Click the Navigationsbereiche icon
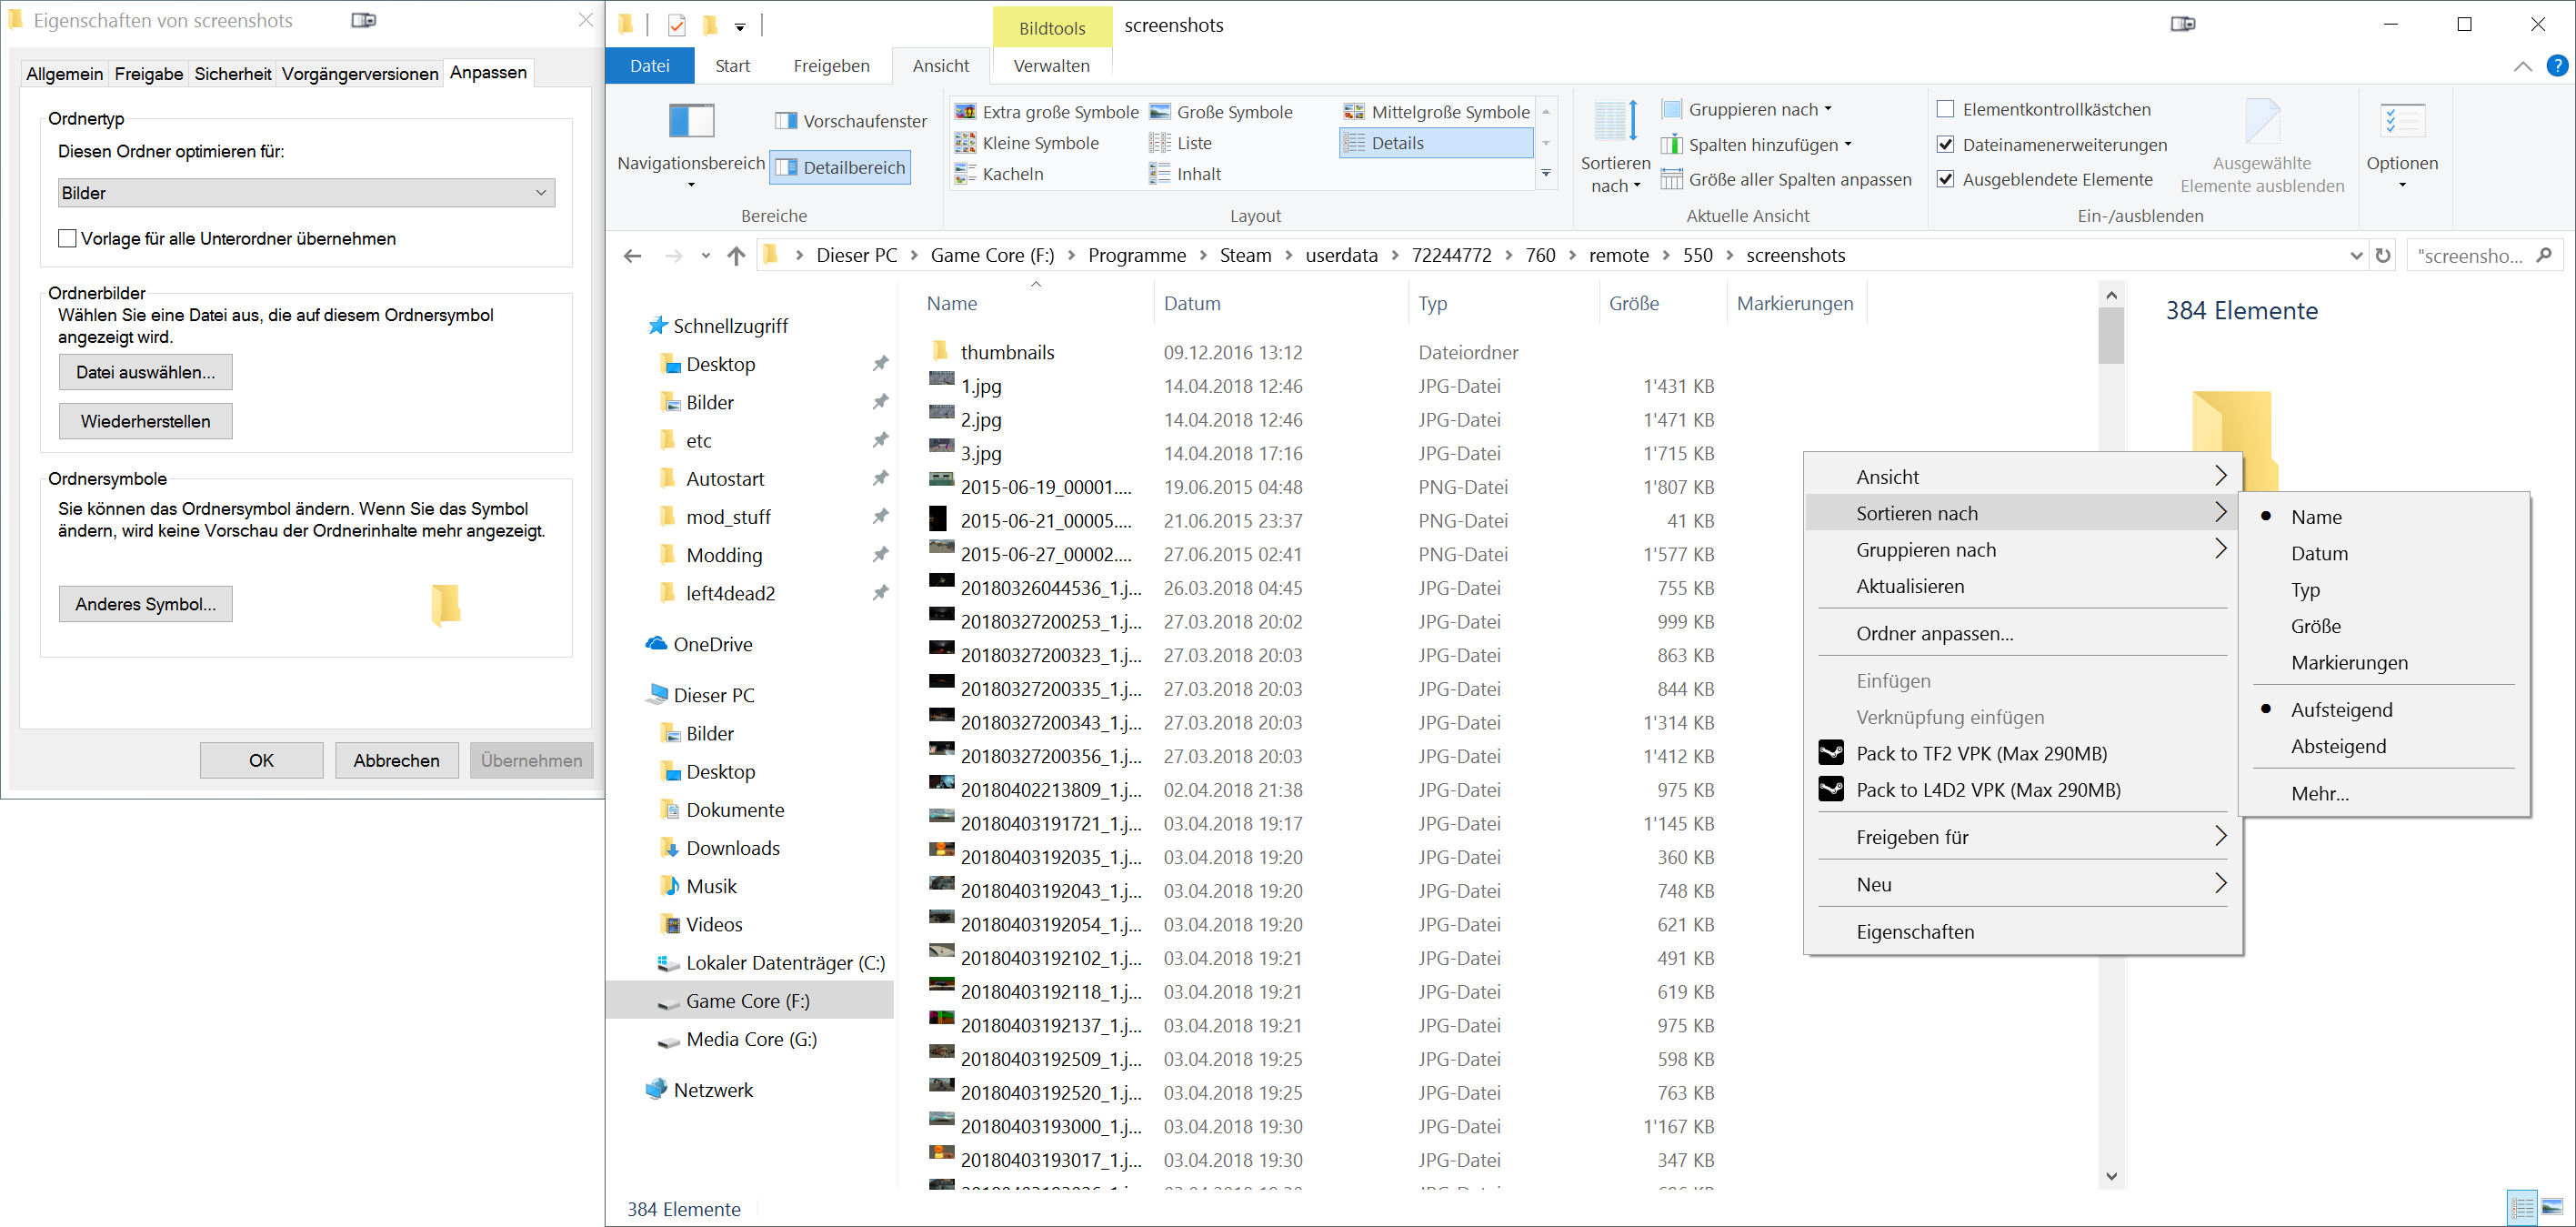2576x1227 pixels. point(688,128)
